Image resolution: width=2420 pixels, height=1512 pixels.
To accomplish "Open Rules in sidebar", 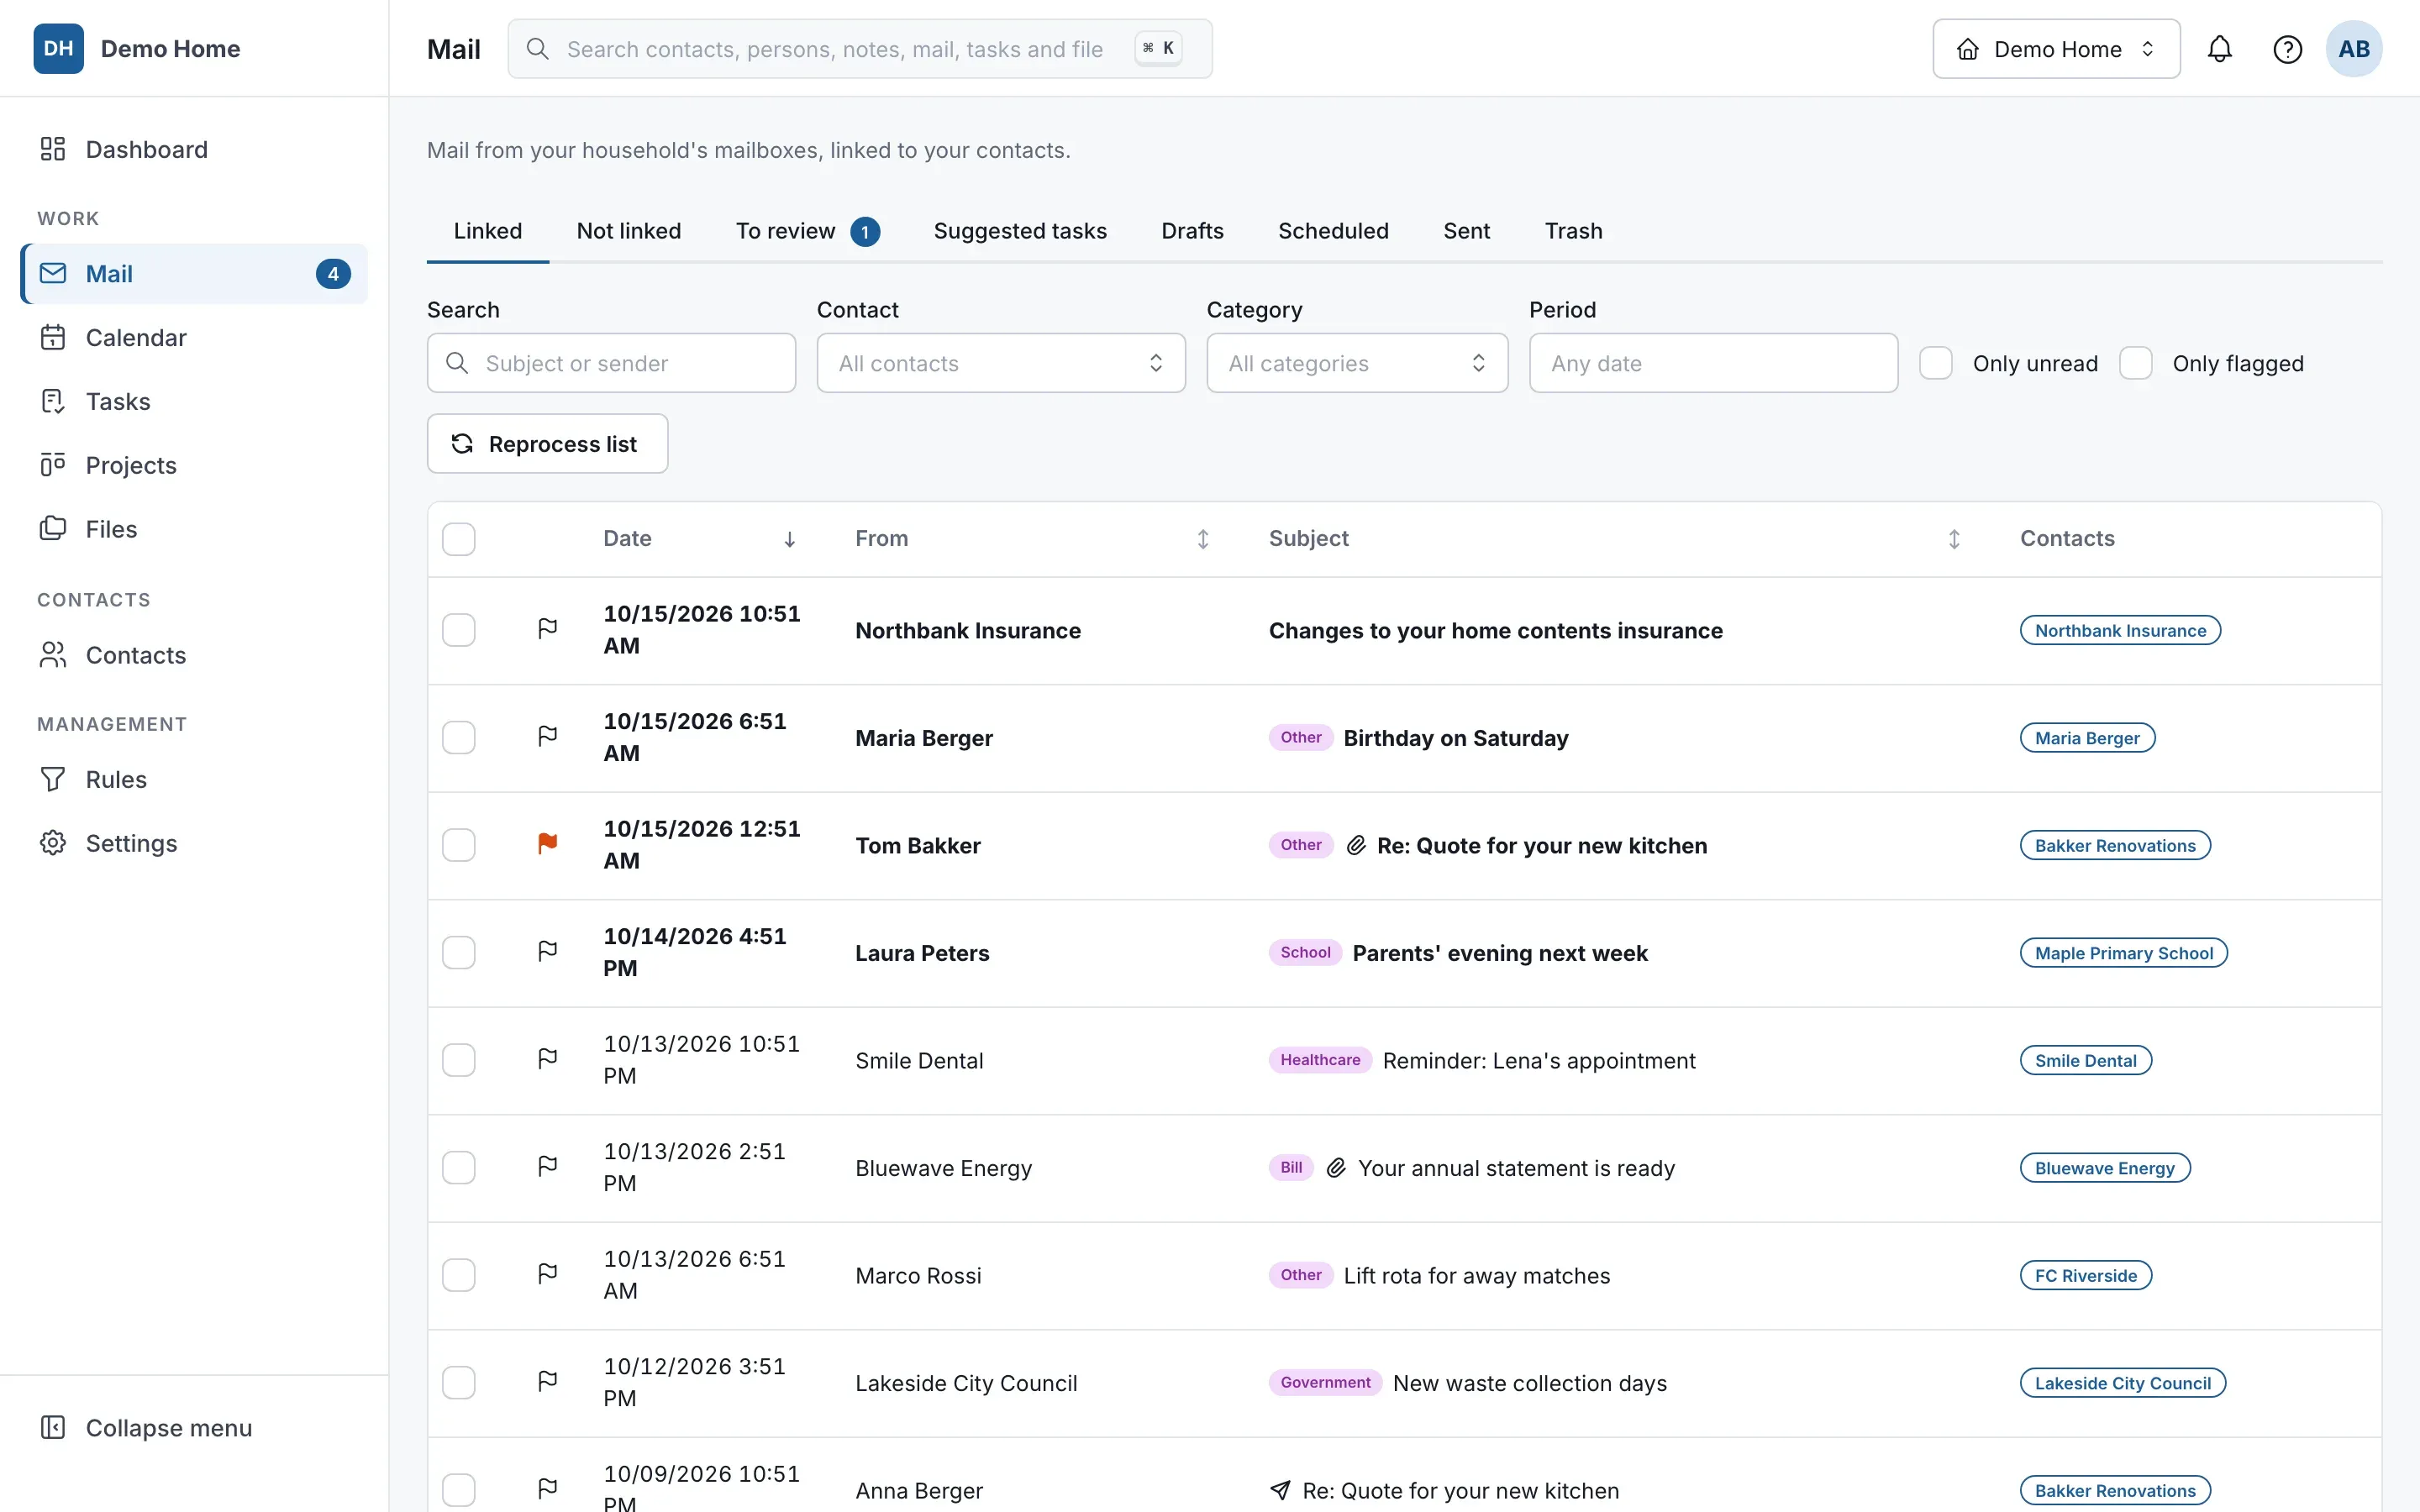I will tap(193, 779).
